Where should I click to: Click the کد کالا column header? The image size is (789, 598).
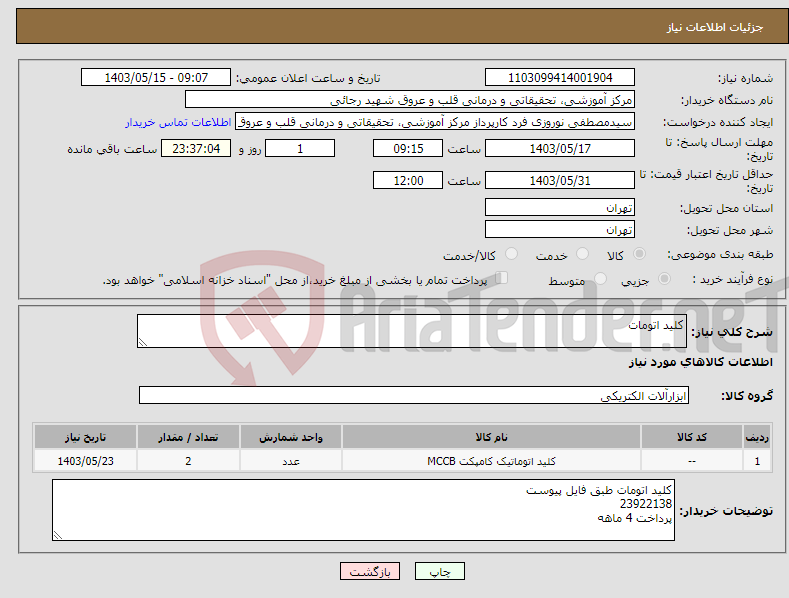(692, 437)
